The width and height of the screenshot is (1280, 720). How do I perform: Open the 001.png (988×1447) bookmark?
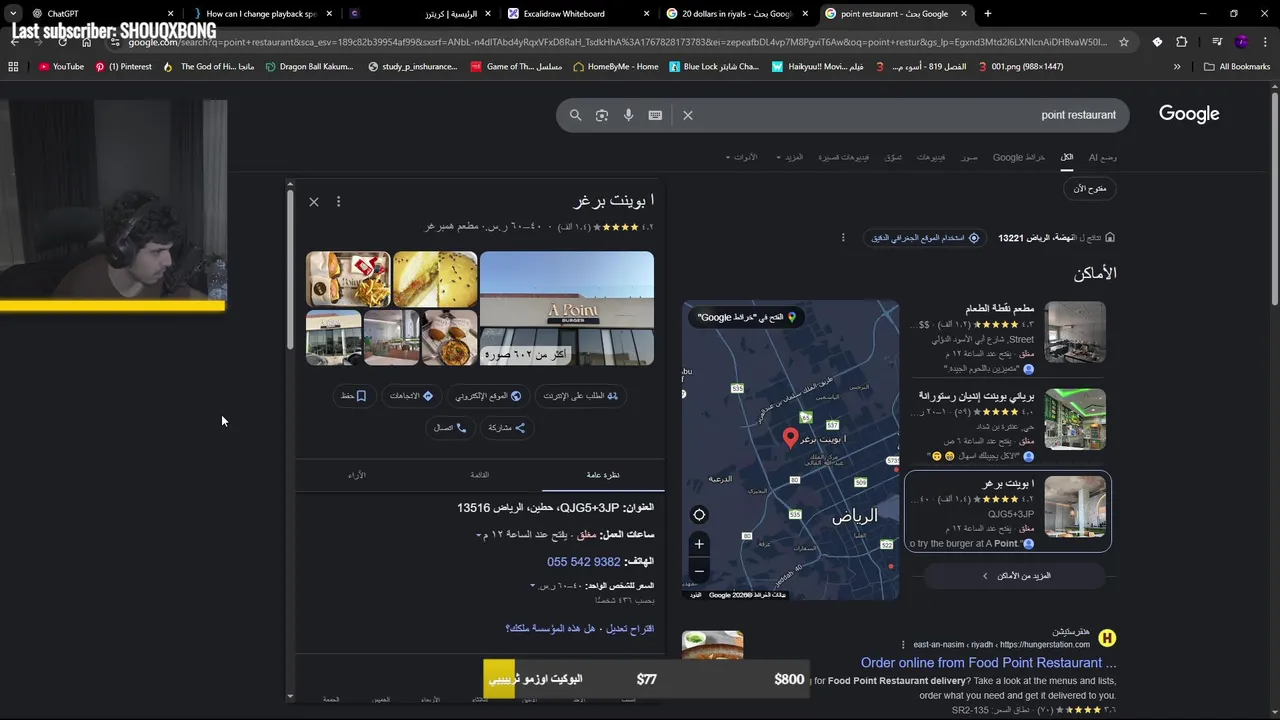[x=1020, y=67]
